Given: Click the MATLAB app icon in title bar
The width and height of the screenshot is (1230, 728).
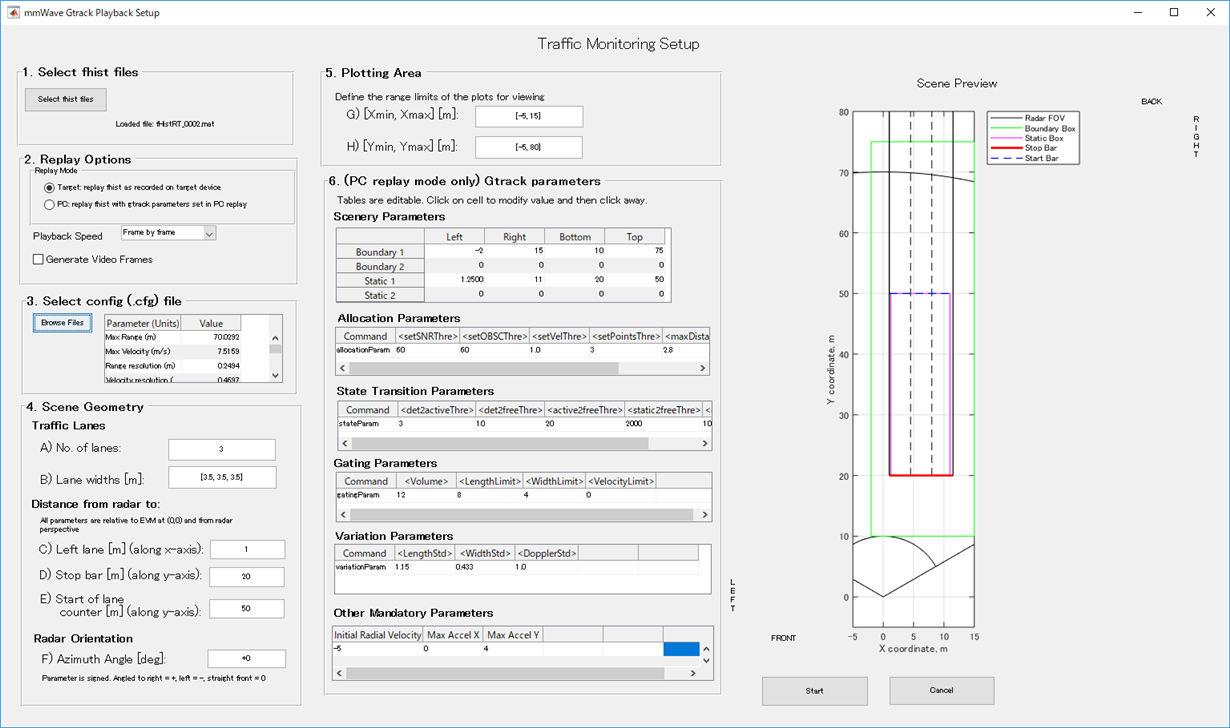Looking at the screenshot, I should click(12, 12).
